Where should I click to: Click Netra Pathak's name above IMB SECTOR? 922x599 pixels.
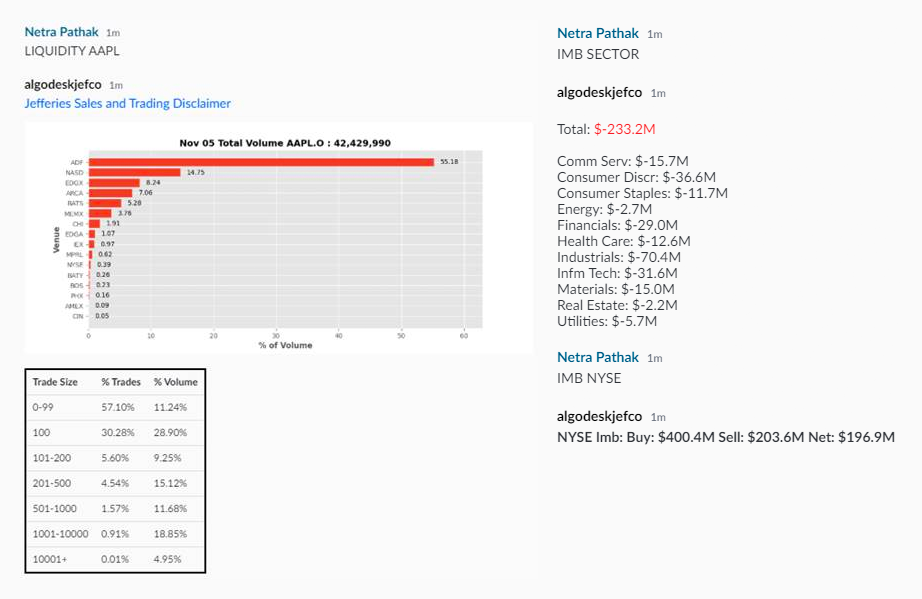pyautogui.click(x=597, y=33)
